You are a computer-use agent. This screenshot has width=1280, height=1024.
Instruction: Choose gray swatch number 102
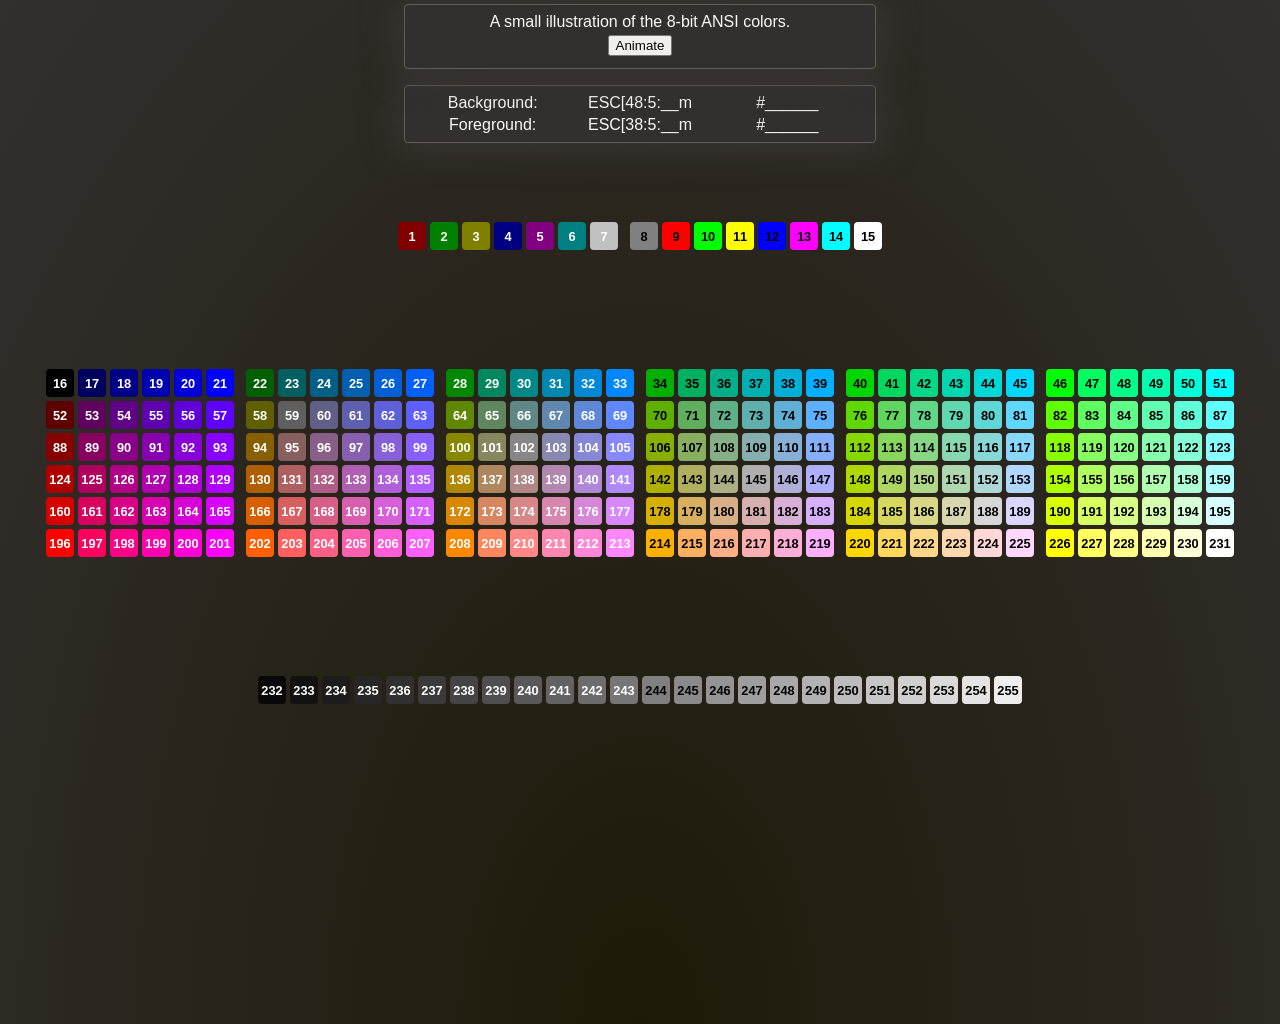[x=524, y=447]
